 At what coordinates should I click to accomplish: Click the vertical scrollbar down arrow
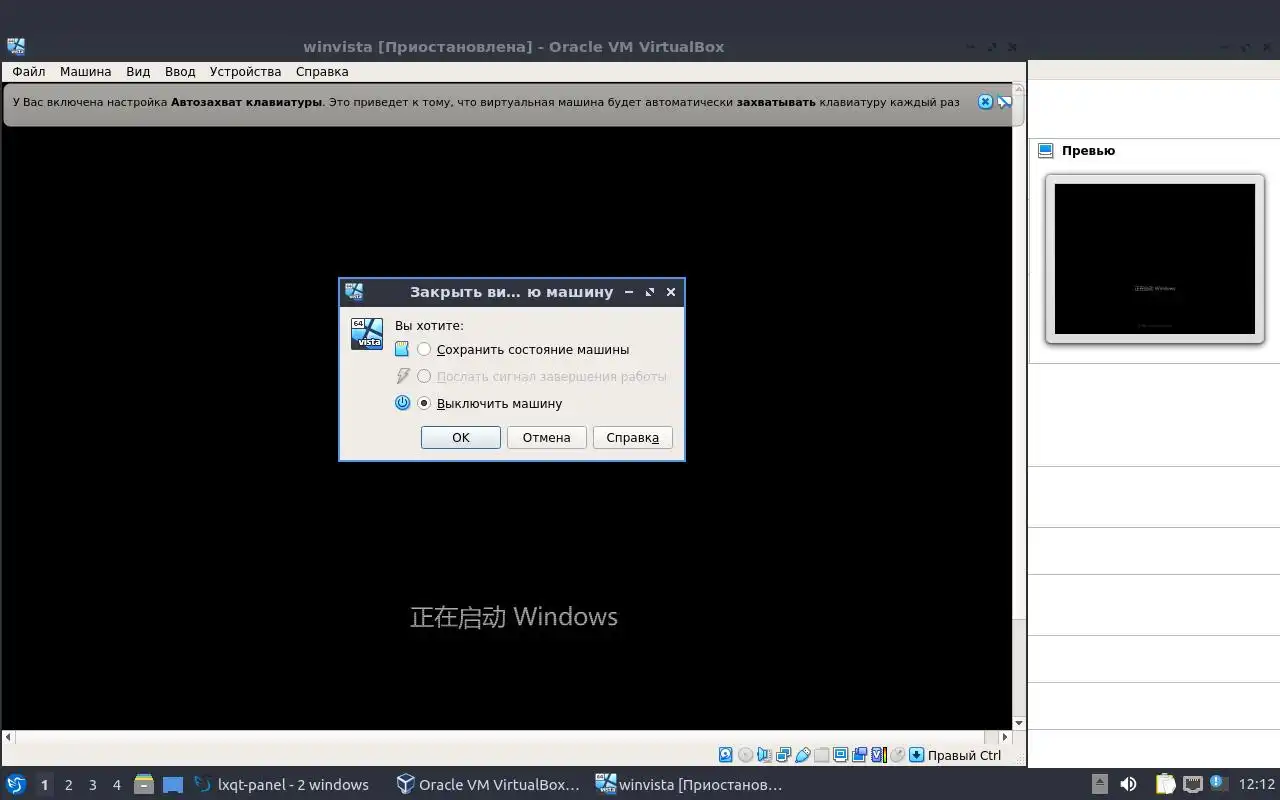1019,723
